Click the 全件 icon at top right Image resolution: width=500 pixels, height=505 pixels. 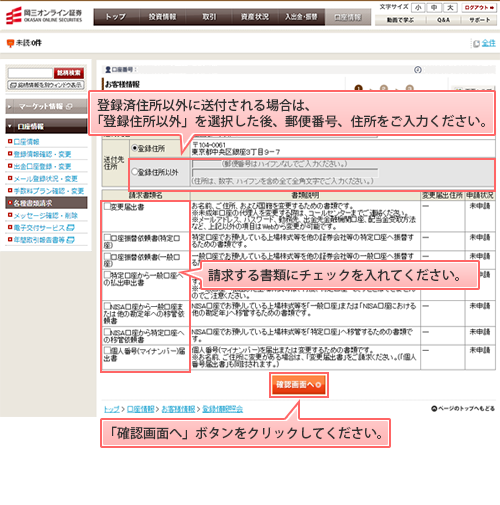point(476,43)
